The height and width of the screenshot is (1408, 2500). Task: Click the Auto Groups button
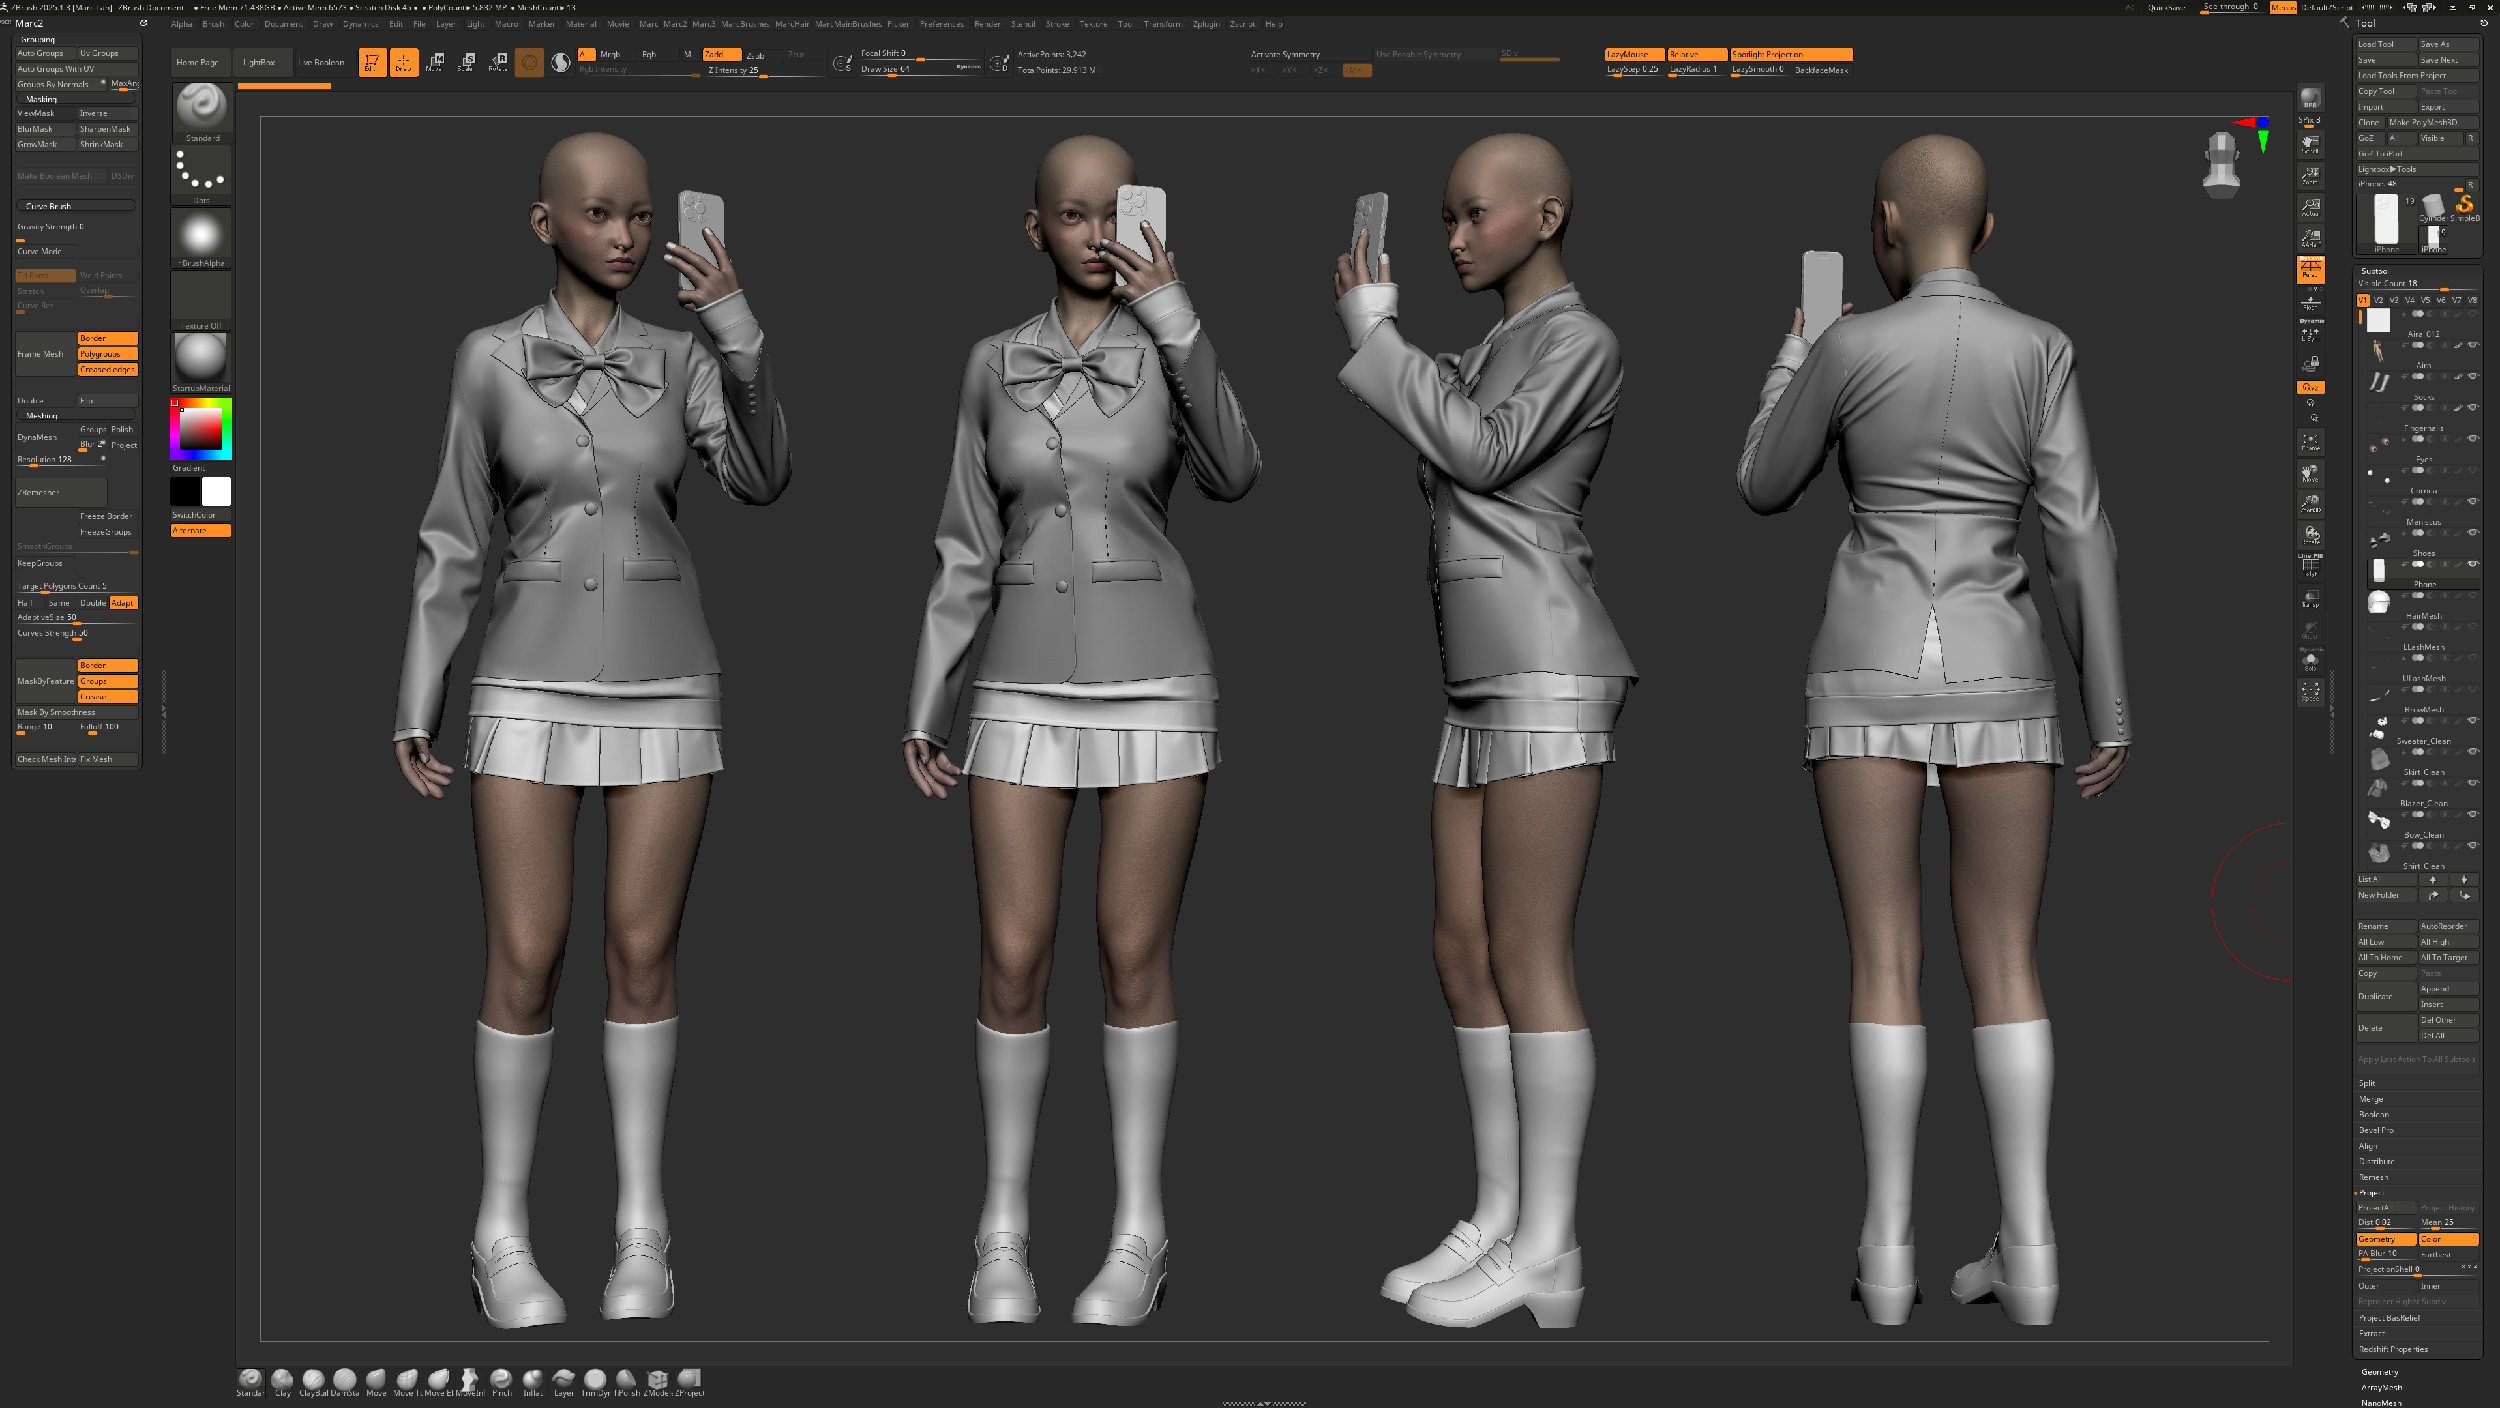44,53
